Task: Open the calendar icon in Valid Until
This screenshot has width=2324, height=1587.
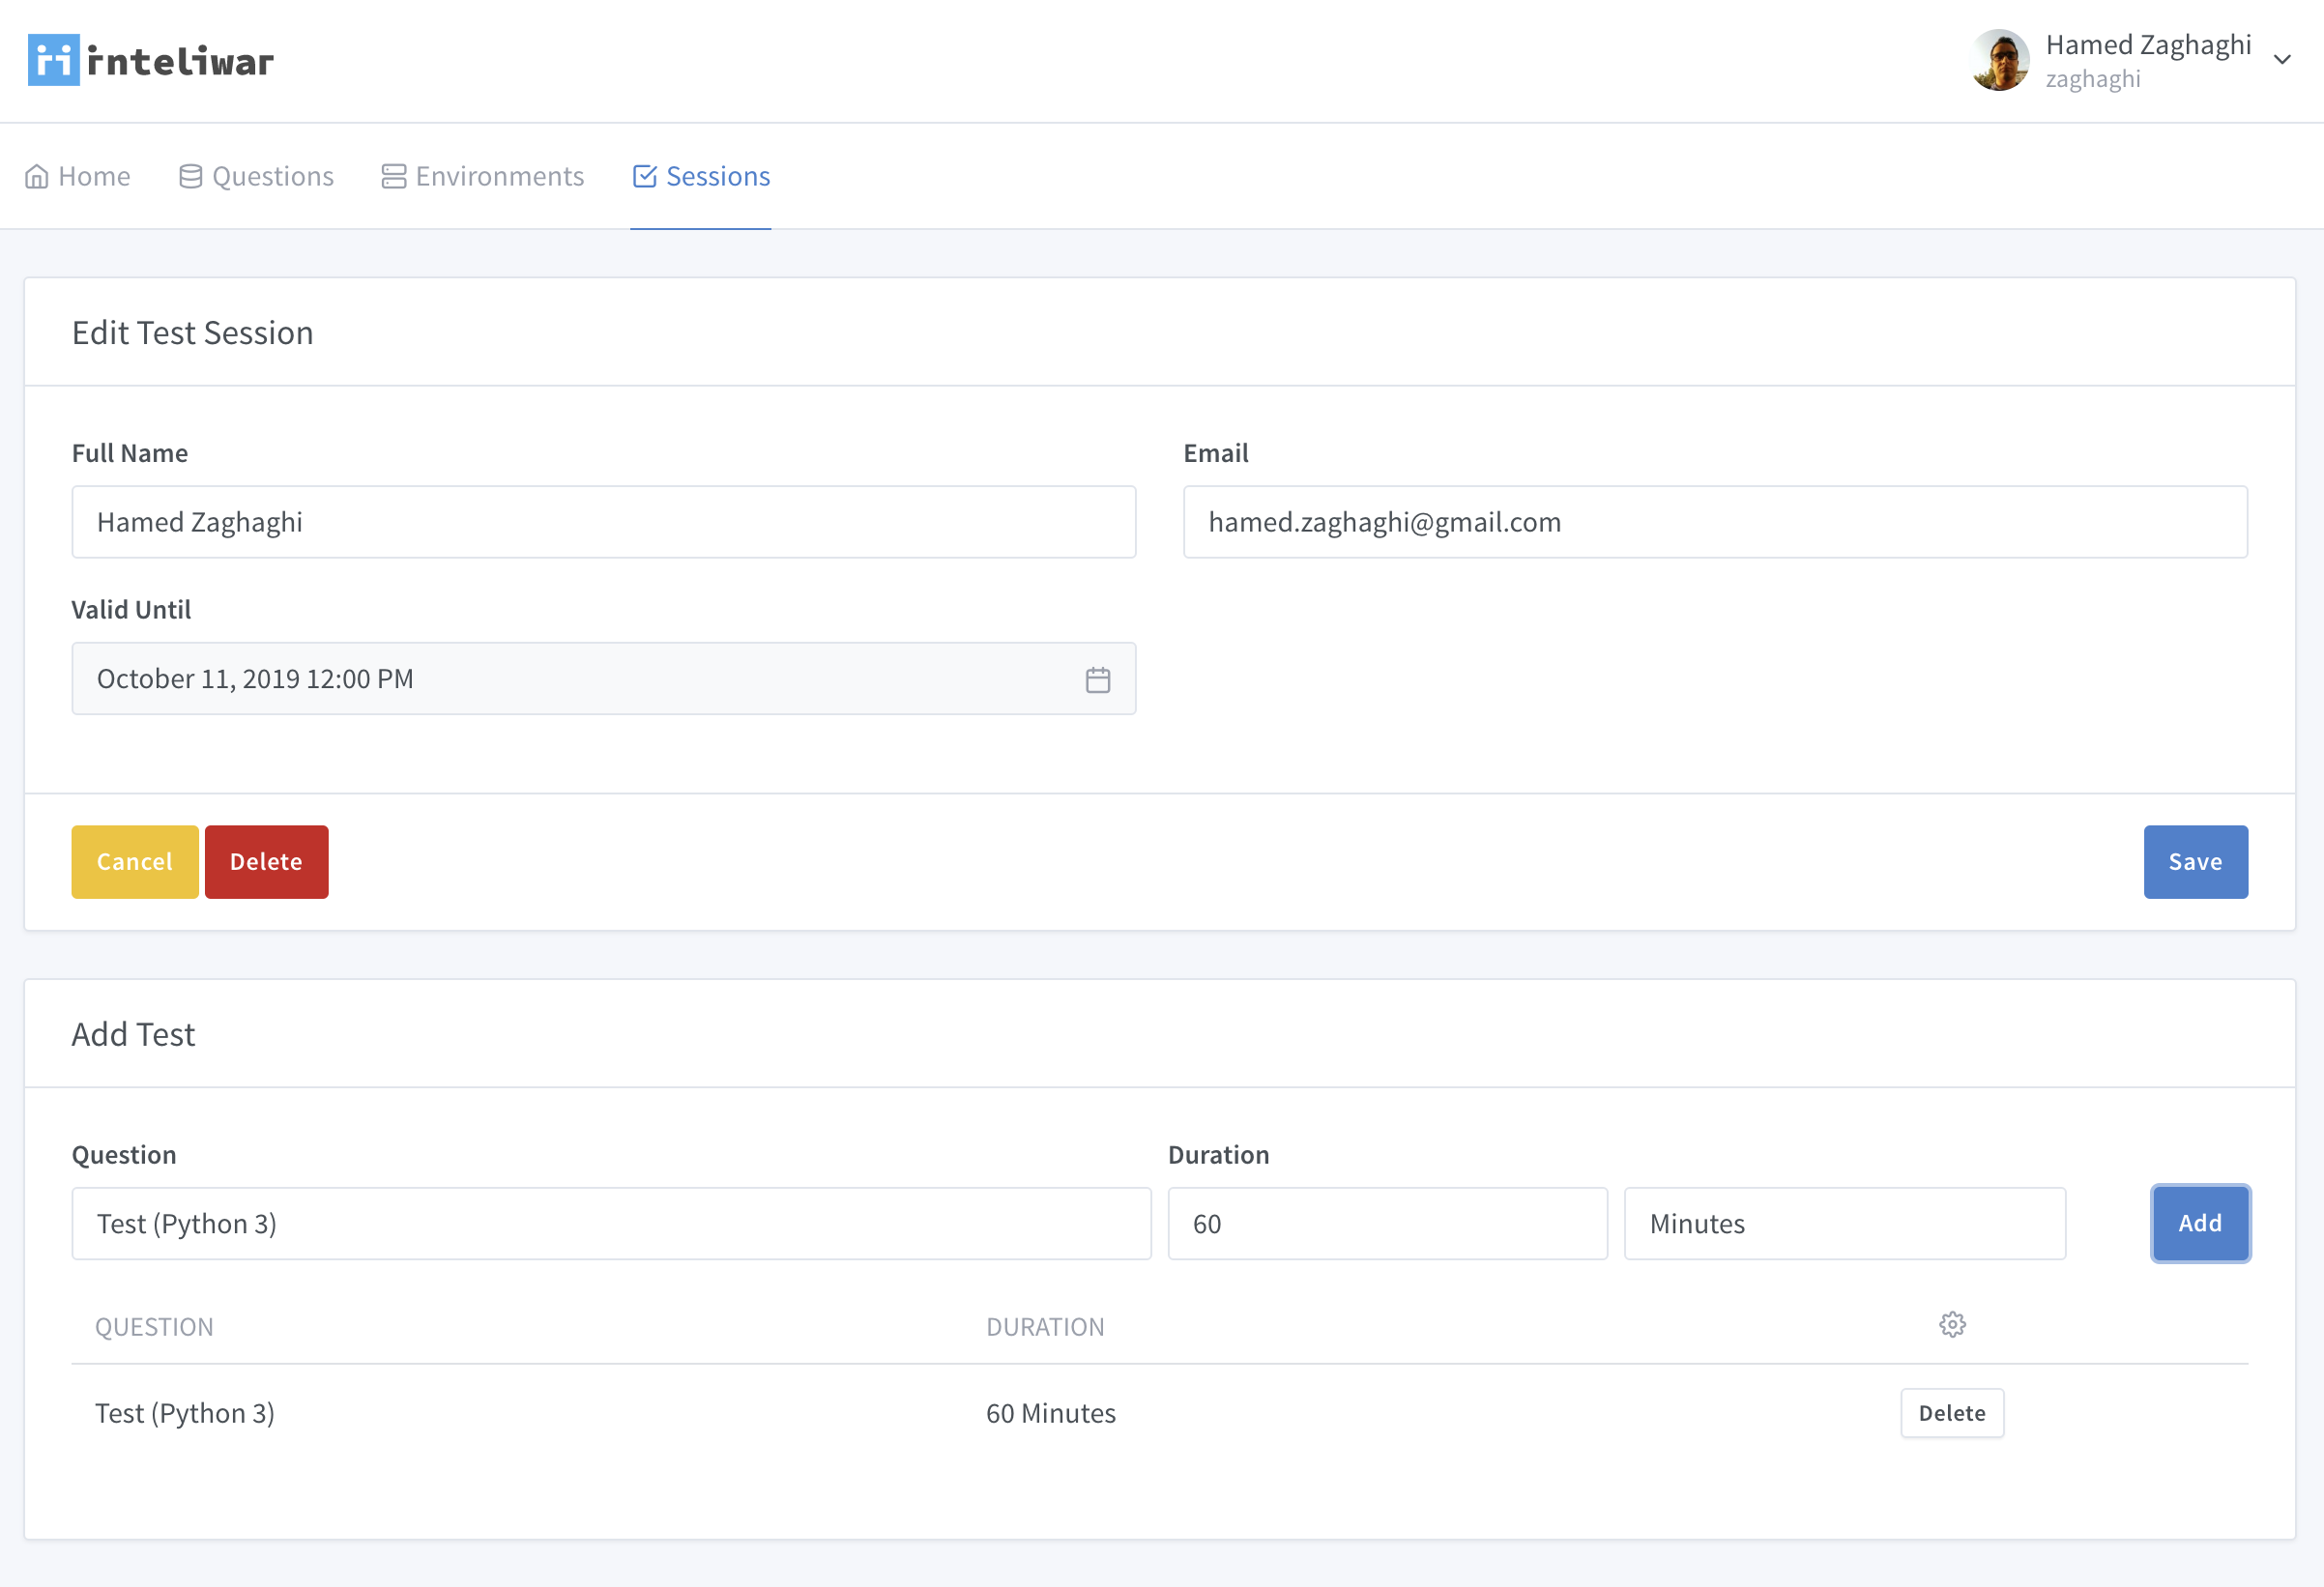Action: click(1097, 680)
